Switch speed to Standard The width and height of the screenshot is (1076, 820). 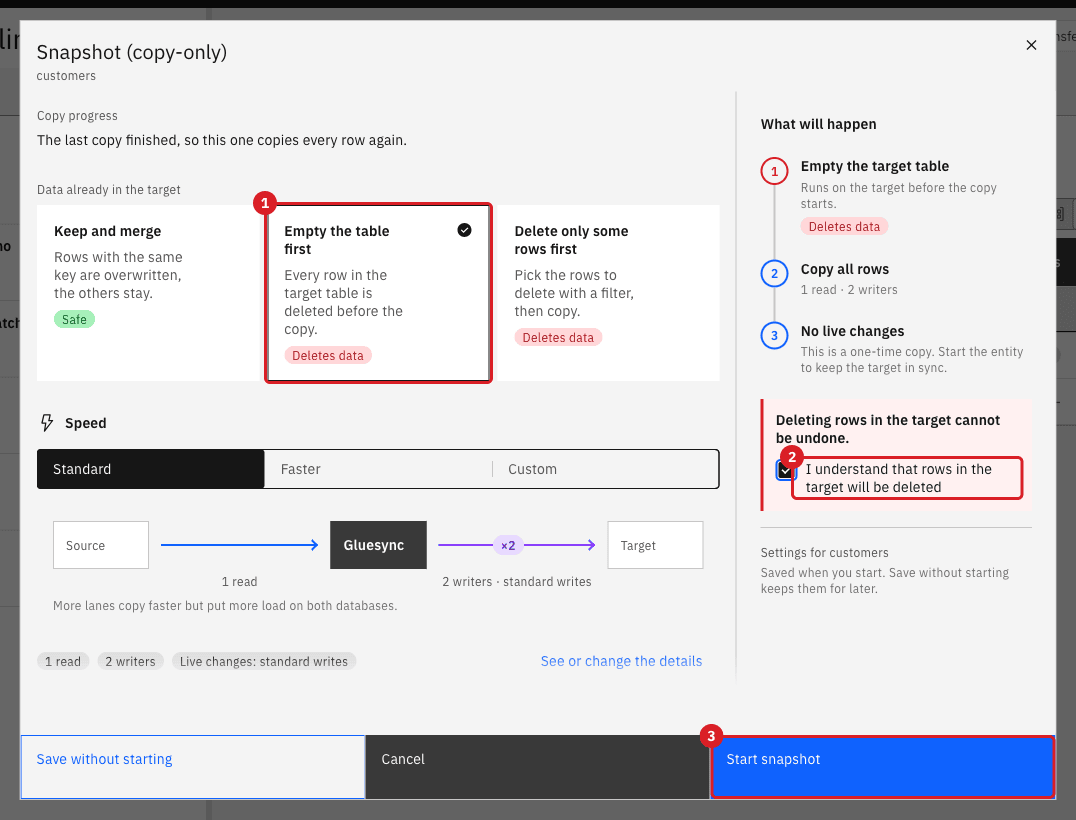point(150,469)
